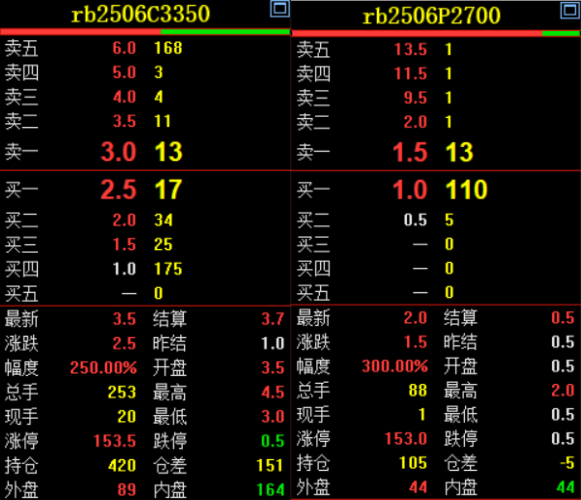Select the rb2506C3350 contract title
Screen dimensions: 581x500
pyautogui.click(x=140, y=14)
